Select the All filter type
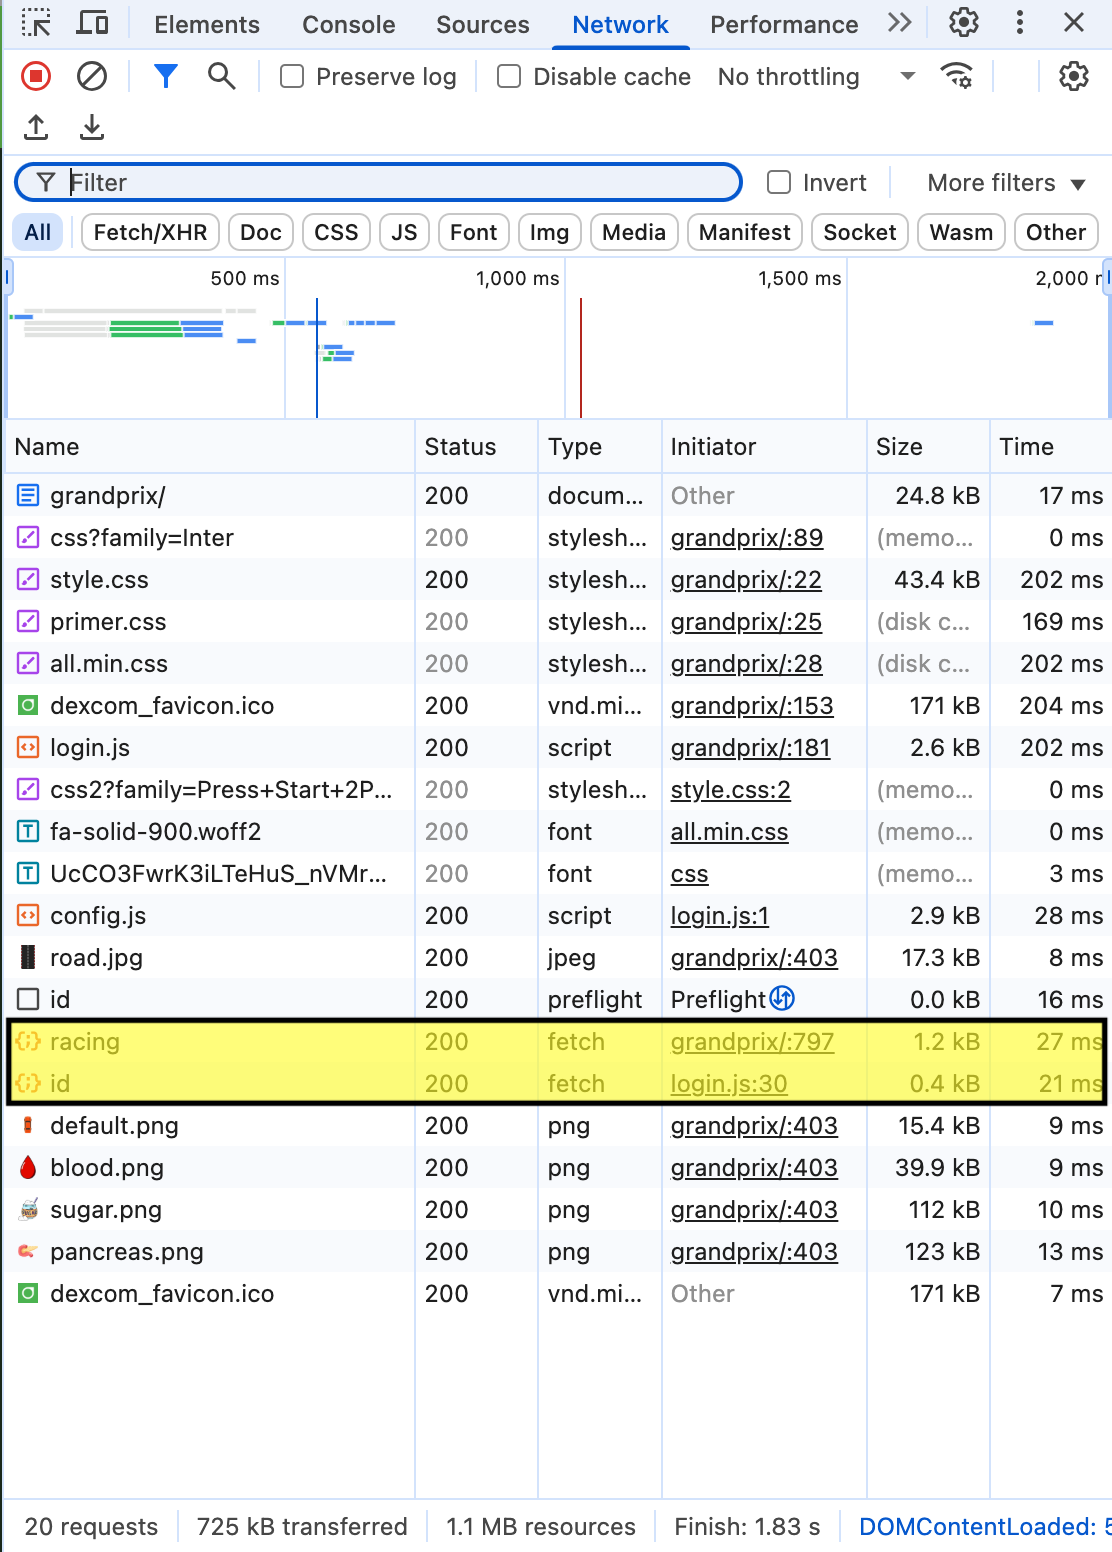1112x1552 pixels. (38, 232)
